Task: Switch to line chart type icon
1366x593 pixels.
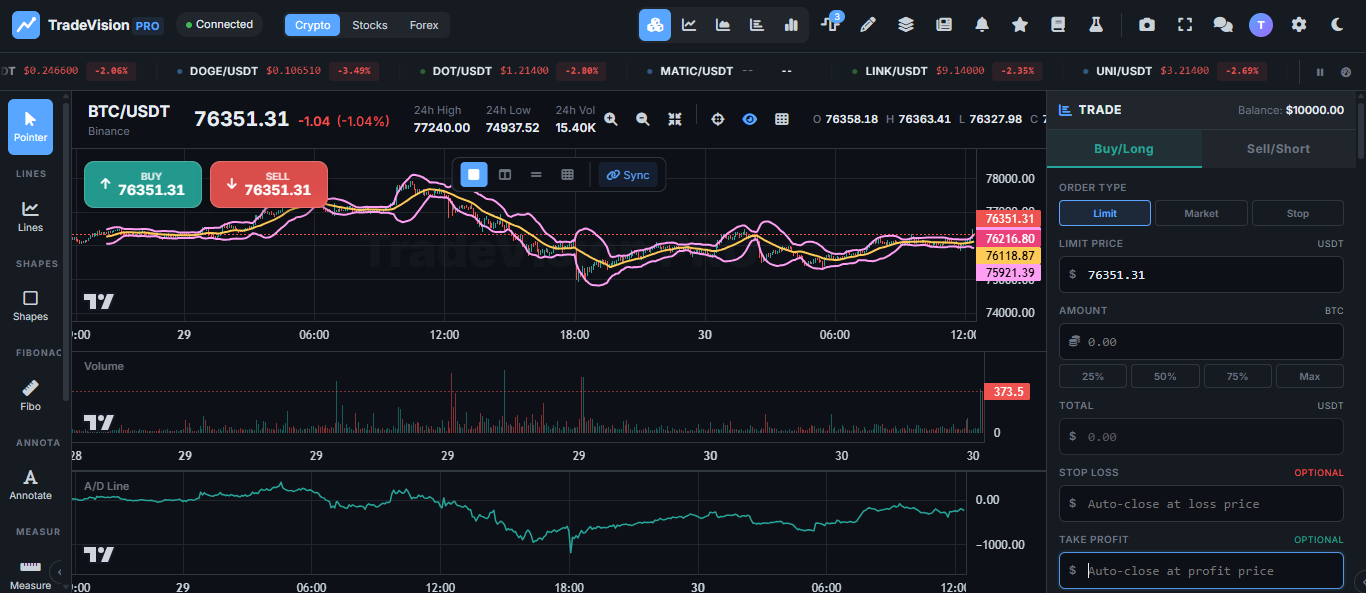Action: (x=689, y=25)
